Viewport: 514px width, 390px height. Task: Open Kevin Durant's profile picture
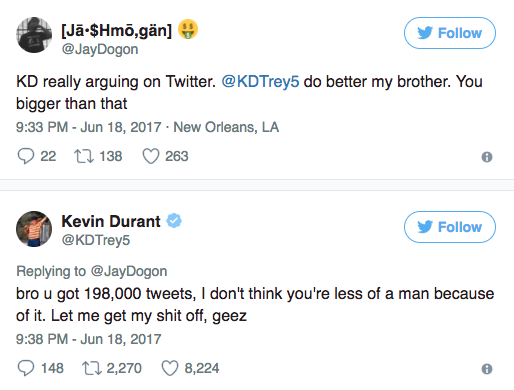point(34,229)
